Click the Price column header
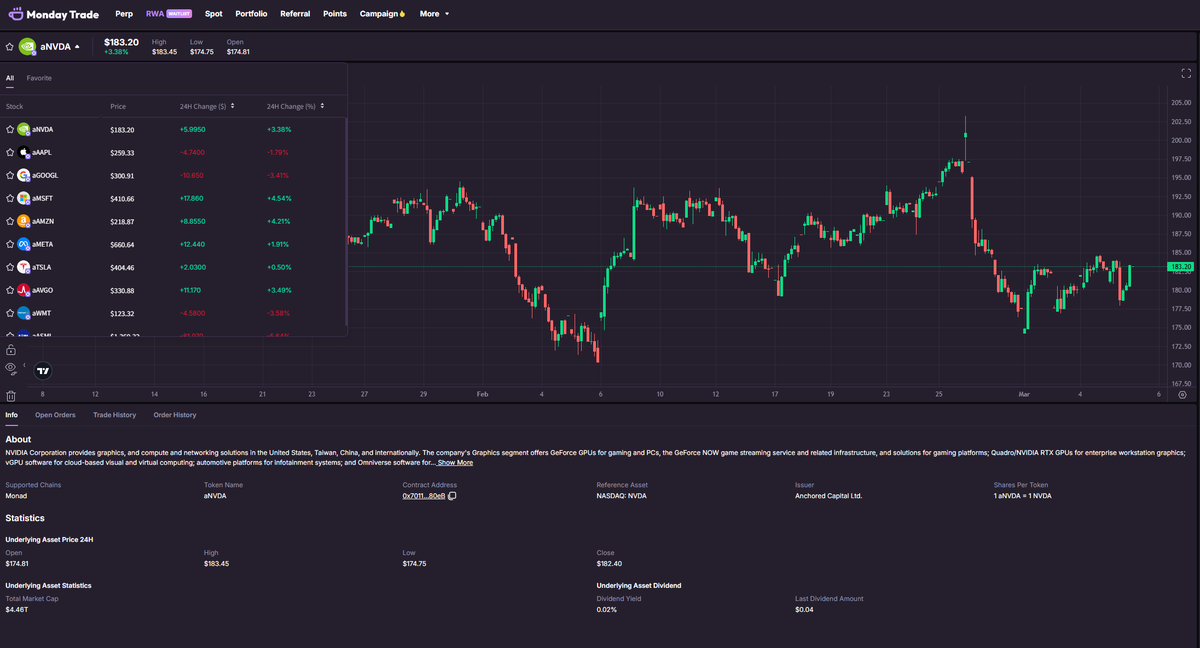The image size is (1200, 648). [x=118, y=106]
